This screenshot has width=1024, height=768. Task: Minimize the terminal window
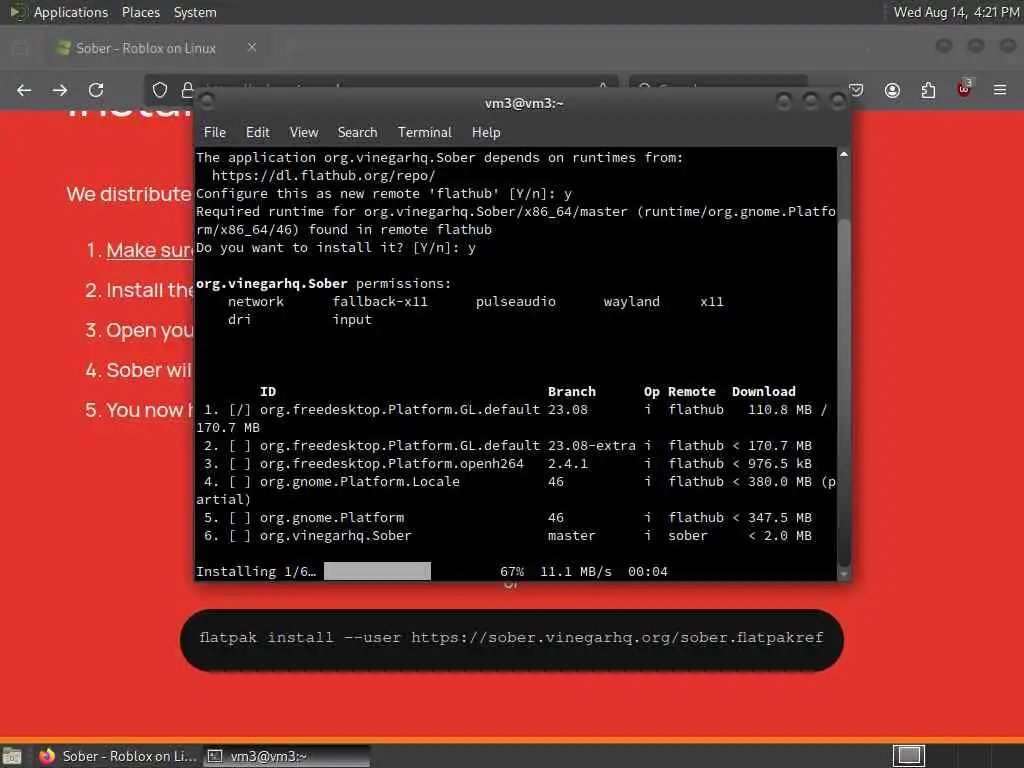[784, 101]
